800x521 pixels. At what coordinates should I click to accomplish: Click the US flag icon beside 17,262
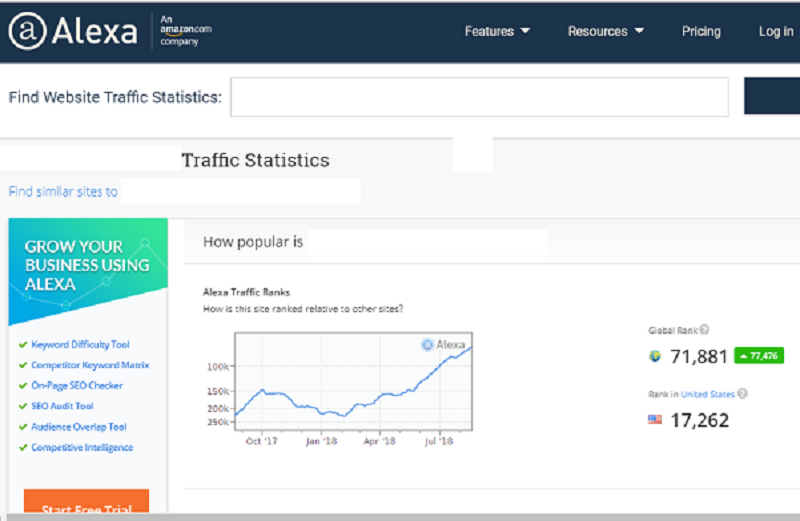pos(655,420)
